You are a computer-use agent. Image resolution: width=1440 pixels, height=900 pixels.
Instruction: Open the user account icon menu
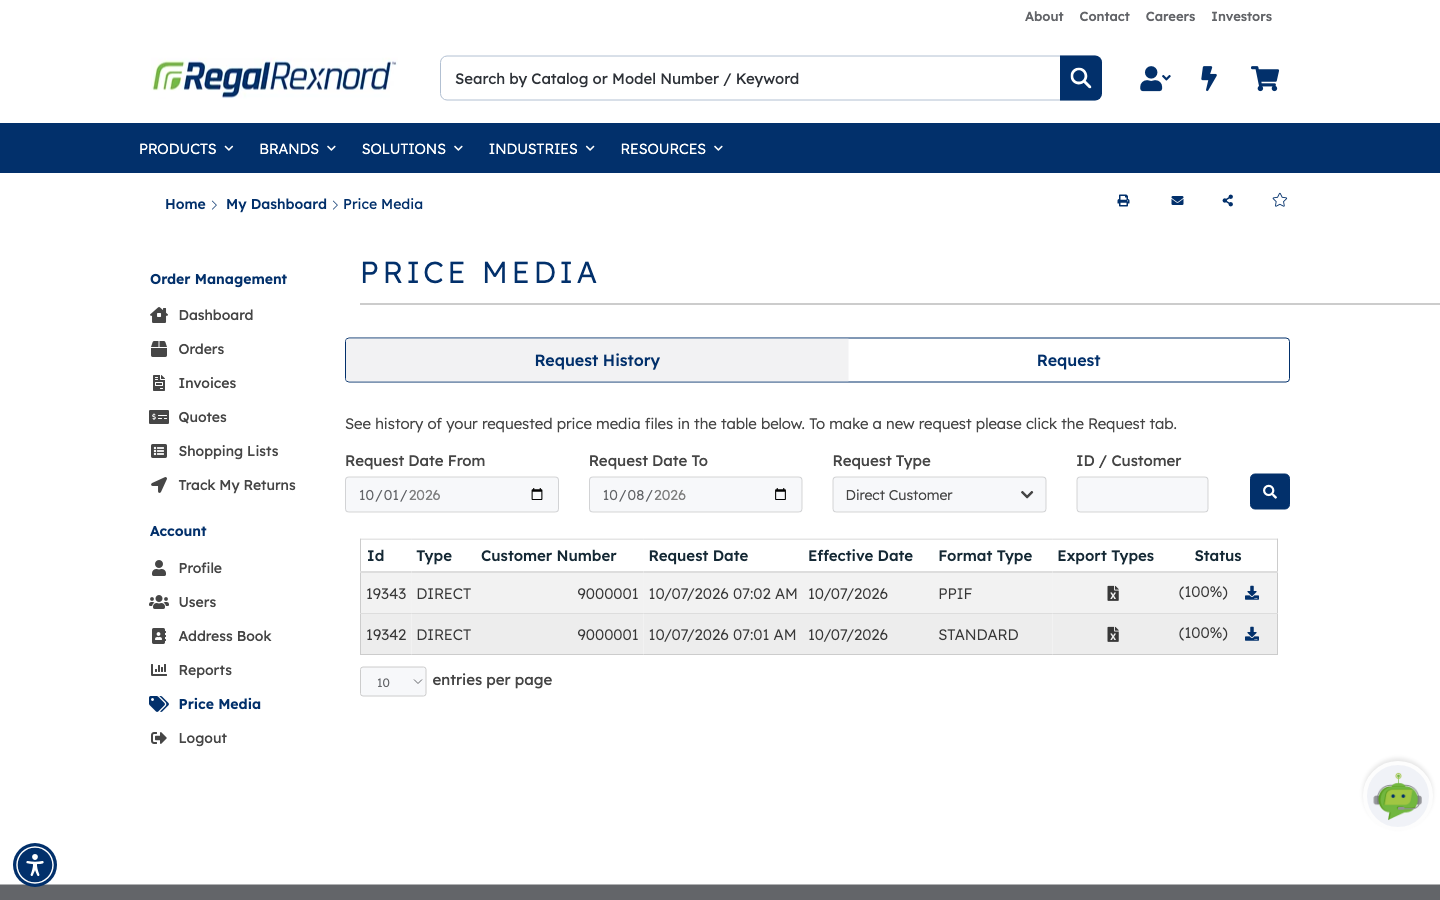(1155, 78)
